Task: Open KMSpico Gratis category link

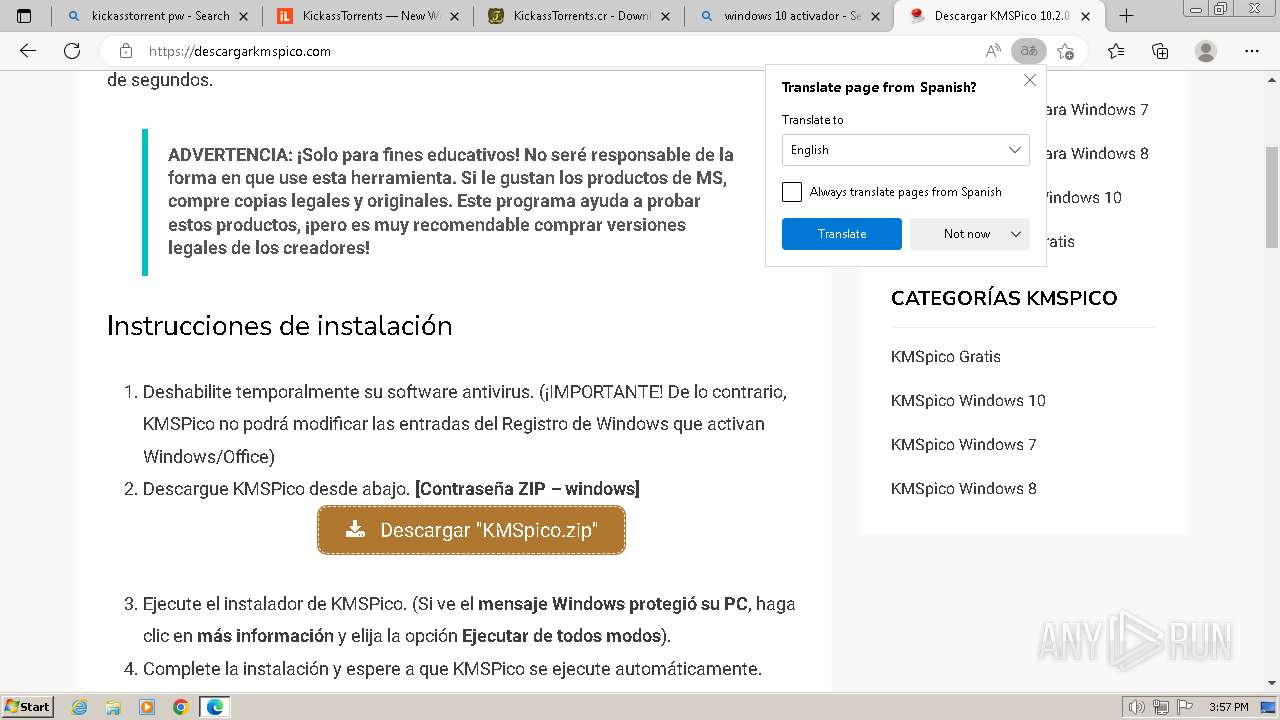Action: click(x=945, y=356)
